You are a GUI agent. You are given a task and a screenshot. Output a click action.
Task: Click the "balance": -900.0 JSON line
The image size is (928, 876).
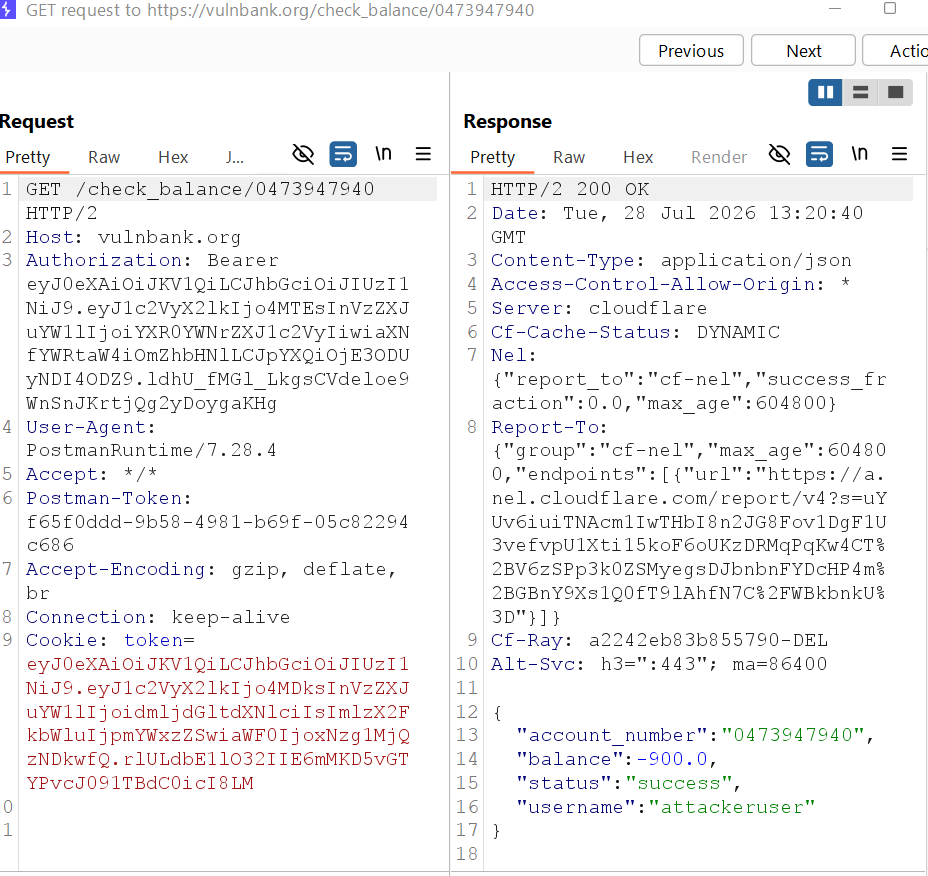point(616,759)
